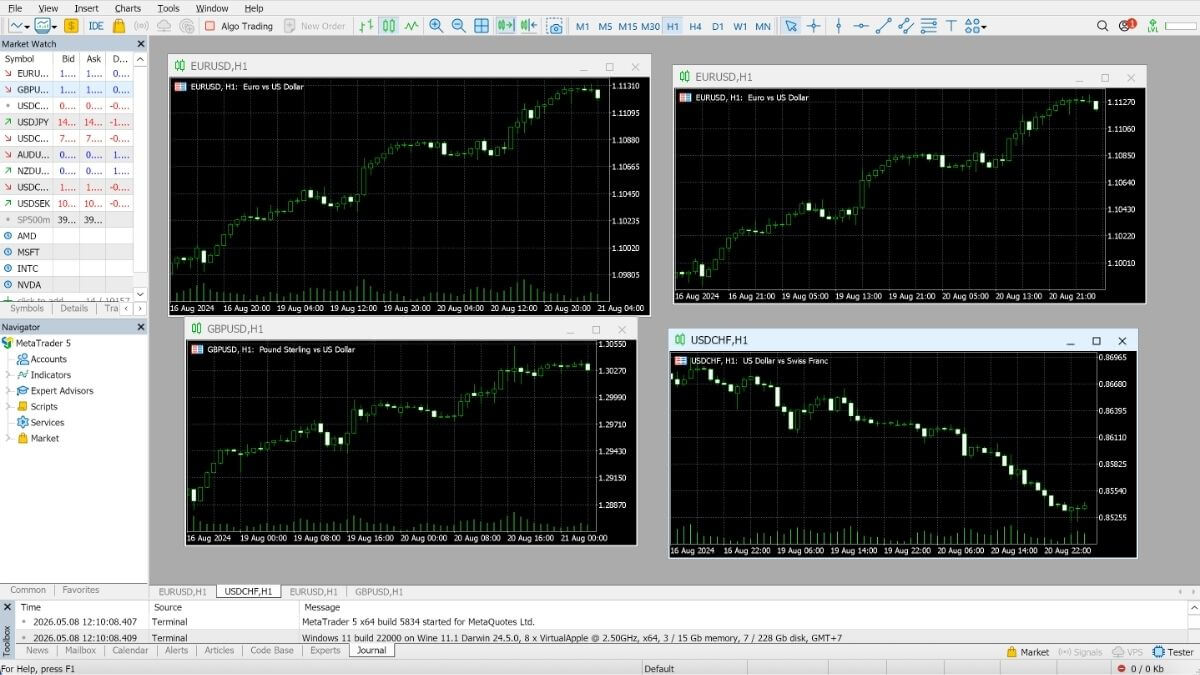
Task: Zoom in the chart with magnifier plus
Action: point(436,26)
